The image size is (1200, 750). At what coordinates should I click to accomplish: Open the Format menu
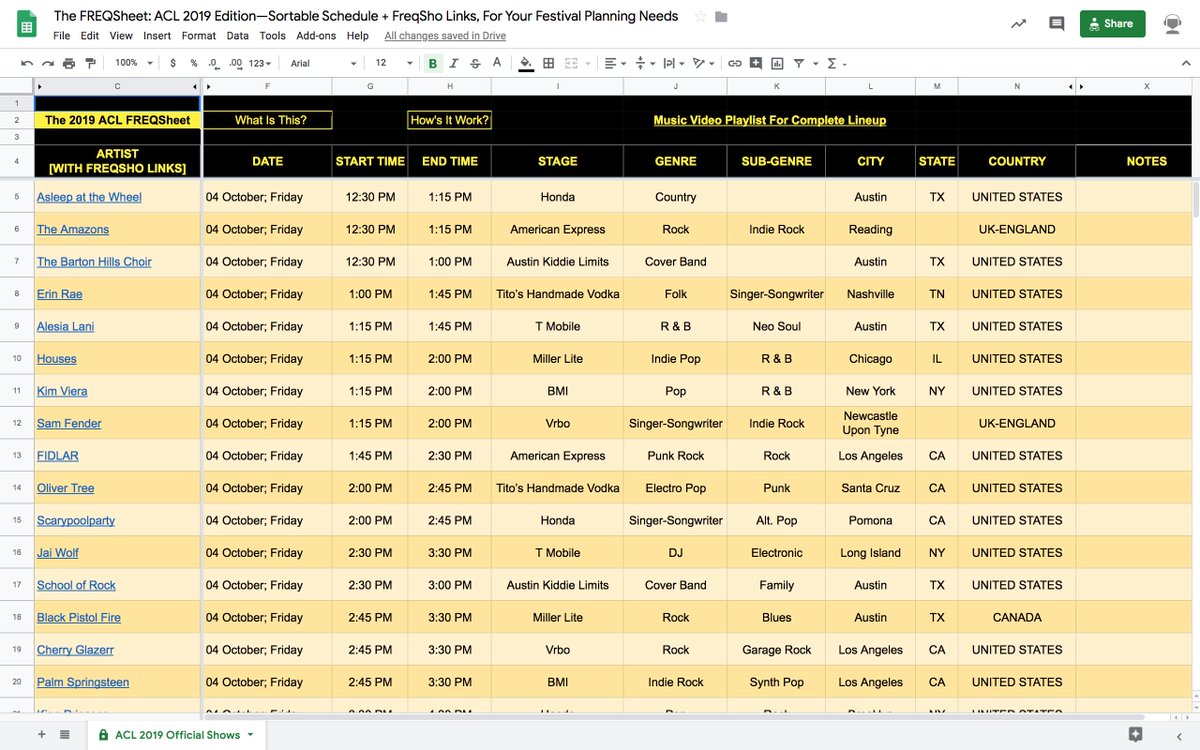[199, 35]
